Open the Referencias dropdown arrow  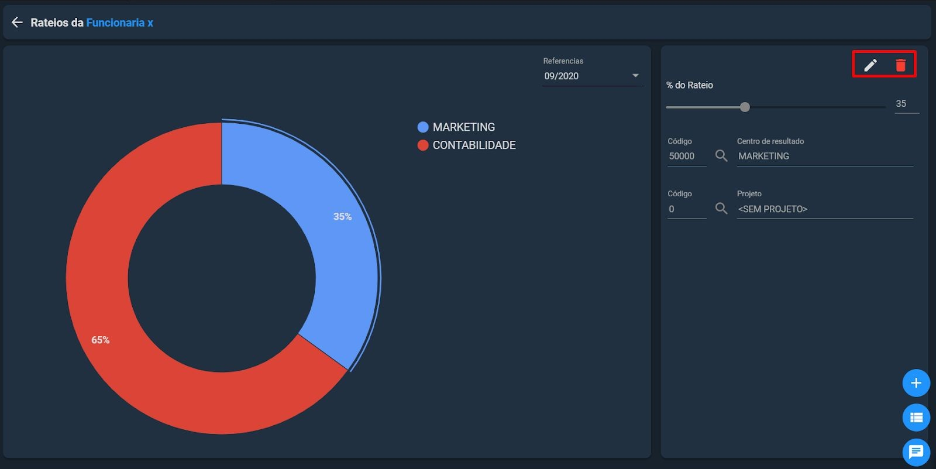click(x=635, y=76)
